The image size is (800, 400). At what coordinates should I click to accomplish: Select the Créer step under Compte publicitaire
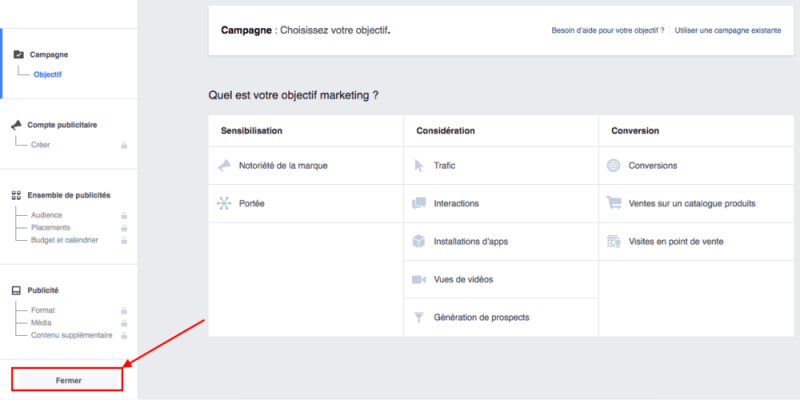40,145
